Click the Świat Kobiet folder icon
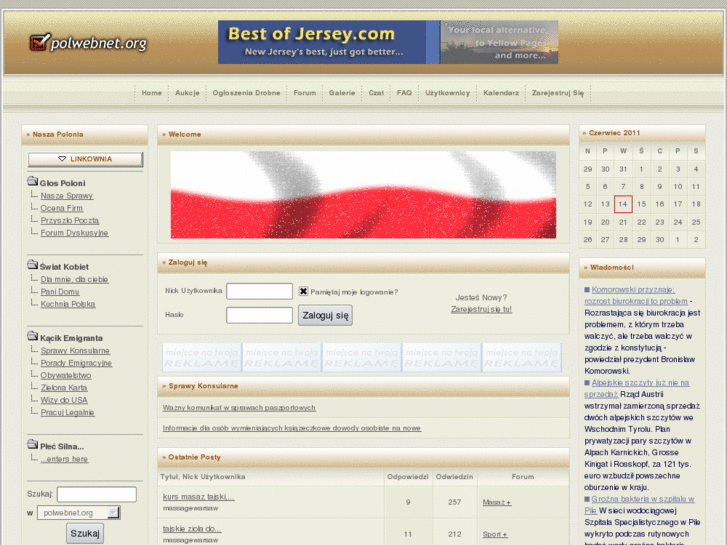Image resolution: width=727 pixels, height=545 pixels. (32, 265)
